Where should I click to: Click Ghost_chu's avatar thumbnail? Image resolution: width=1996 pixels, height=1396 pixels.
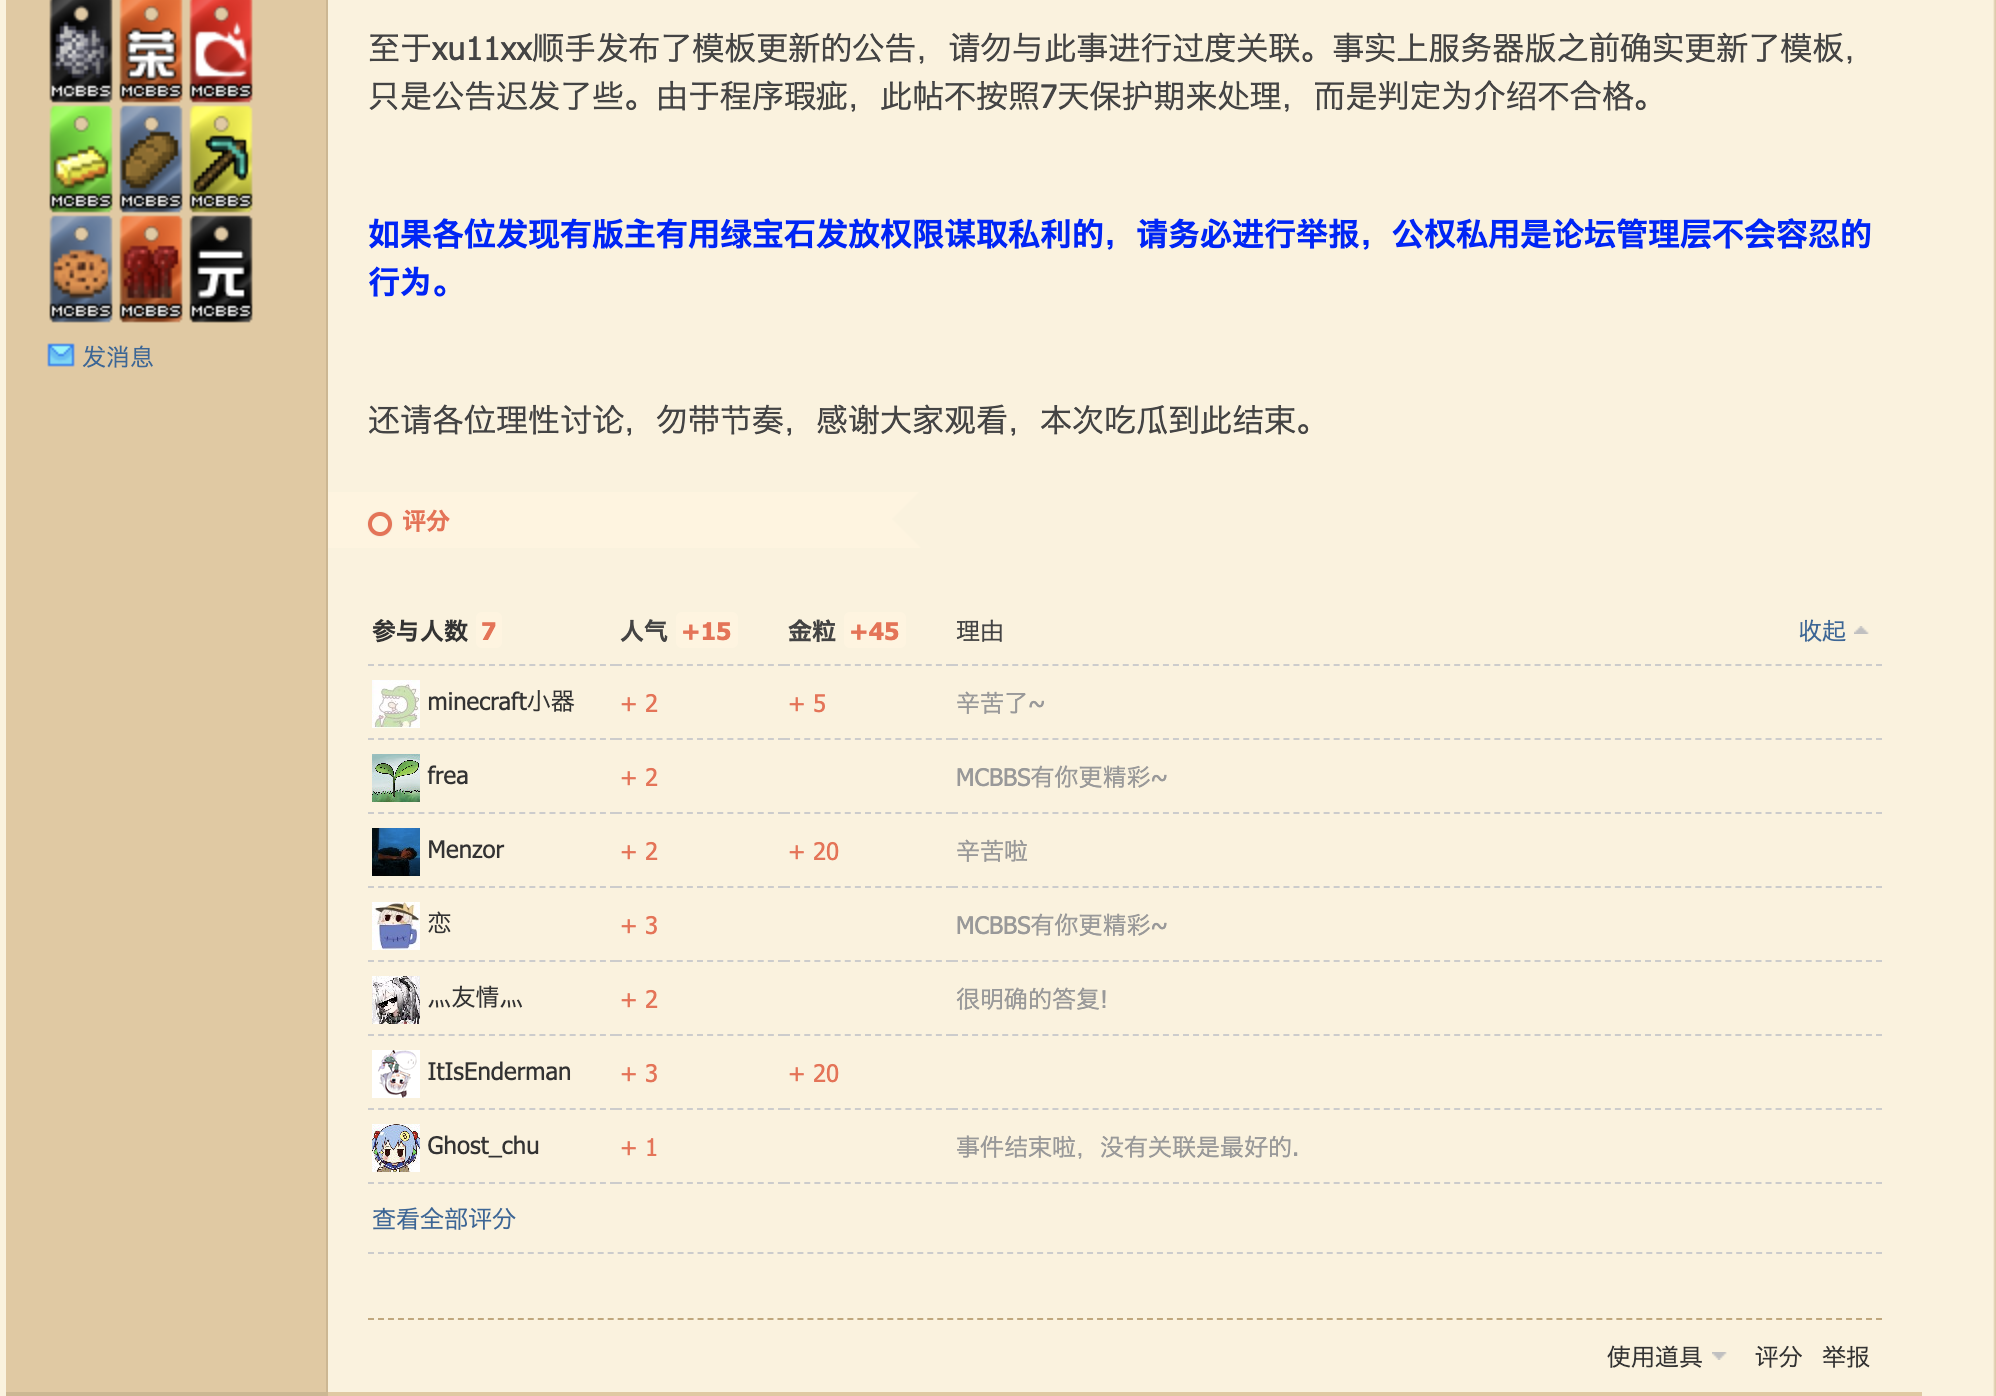(x=395, y=1147)
